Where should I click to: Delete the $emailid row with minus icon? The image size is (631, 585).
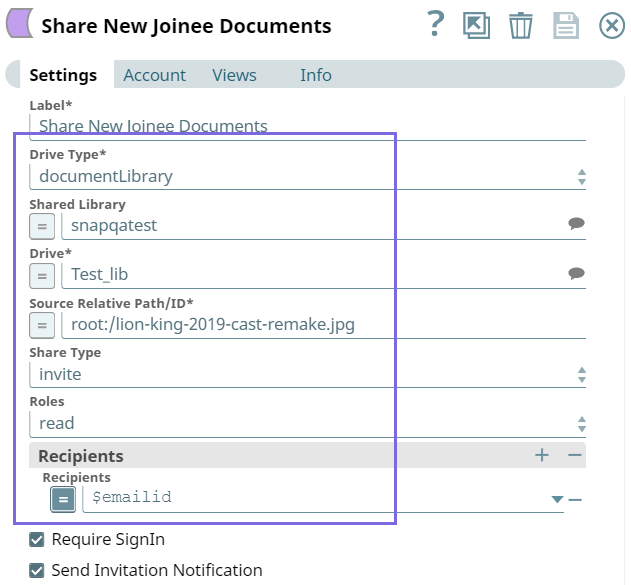[575, 500]
